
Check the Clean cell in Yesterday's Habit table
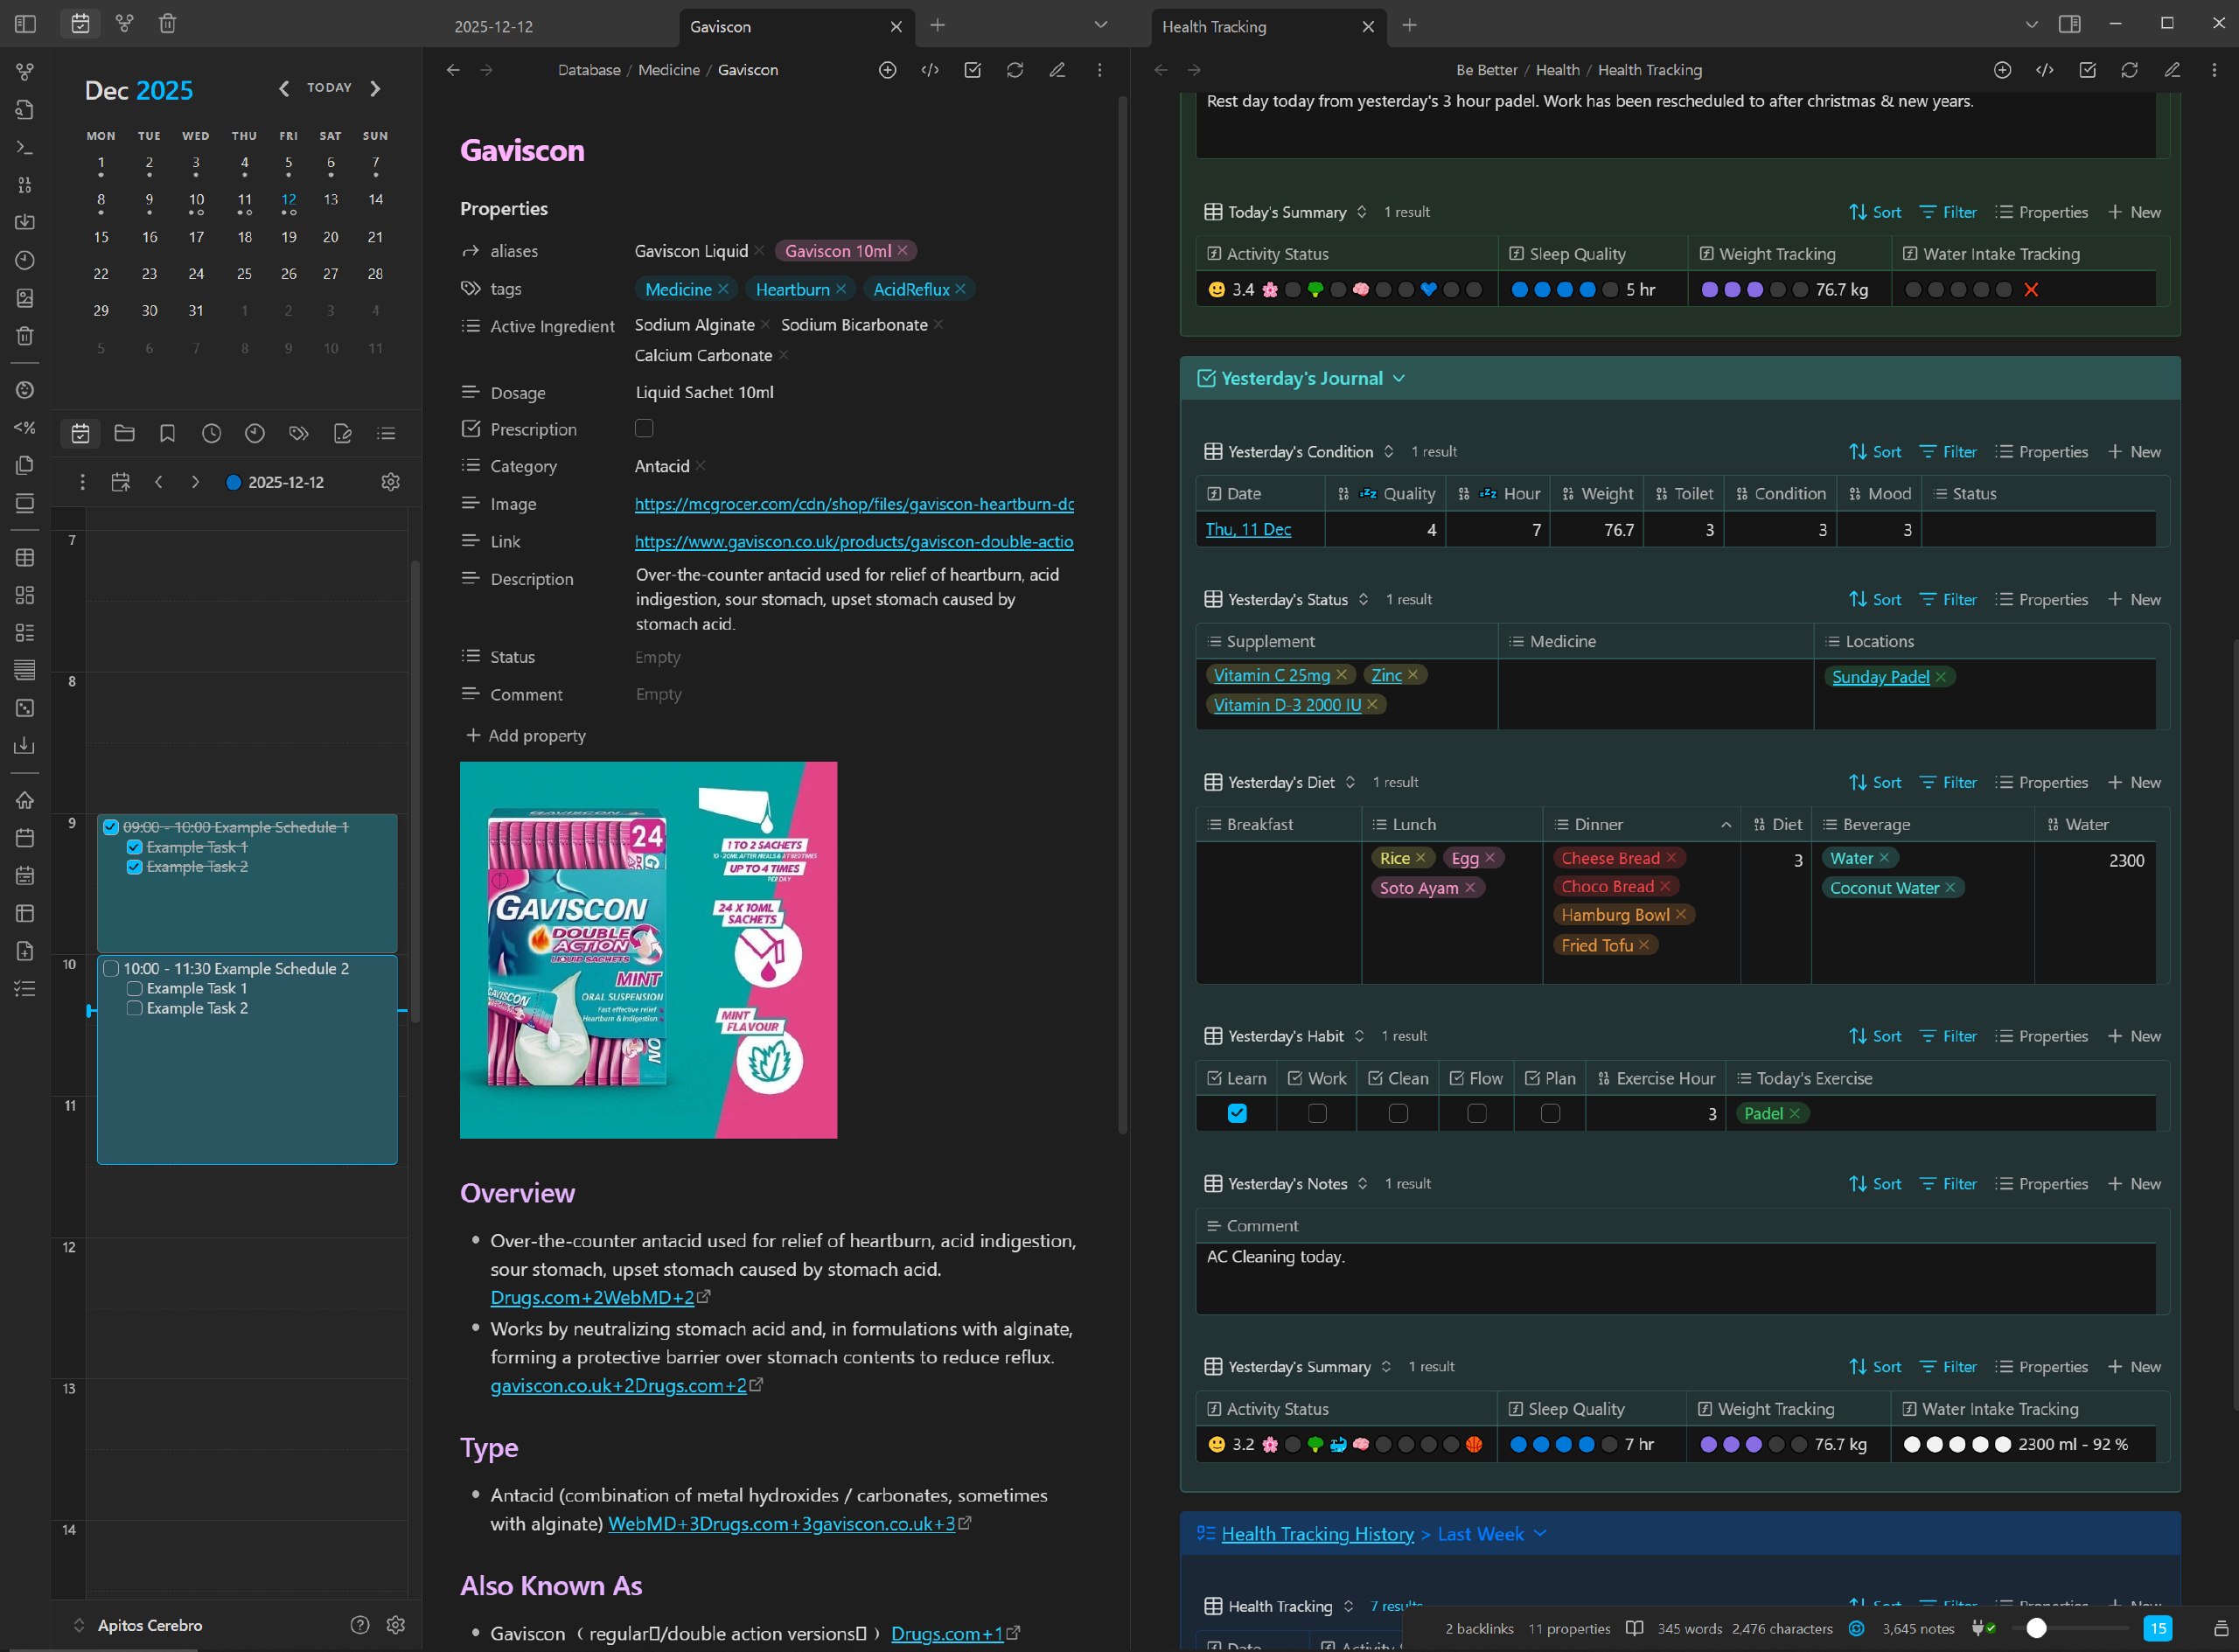coord(1398,1113)
